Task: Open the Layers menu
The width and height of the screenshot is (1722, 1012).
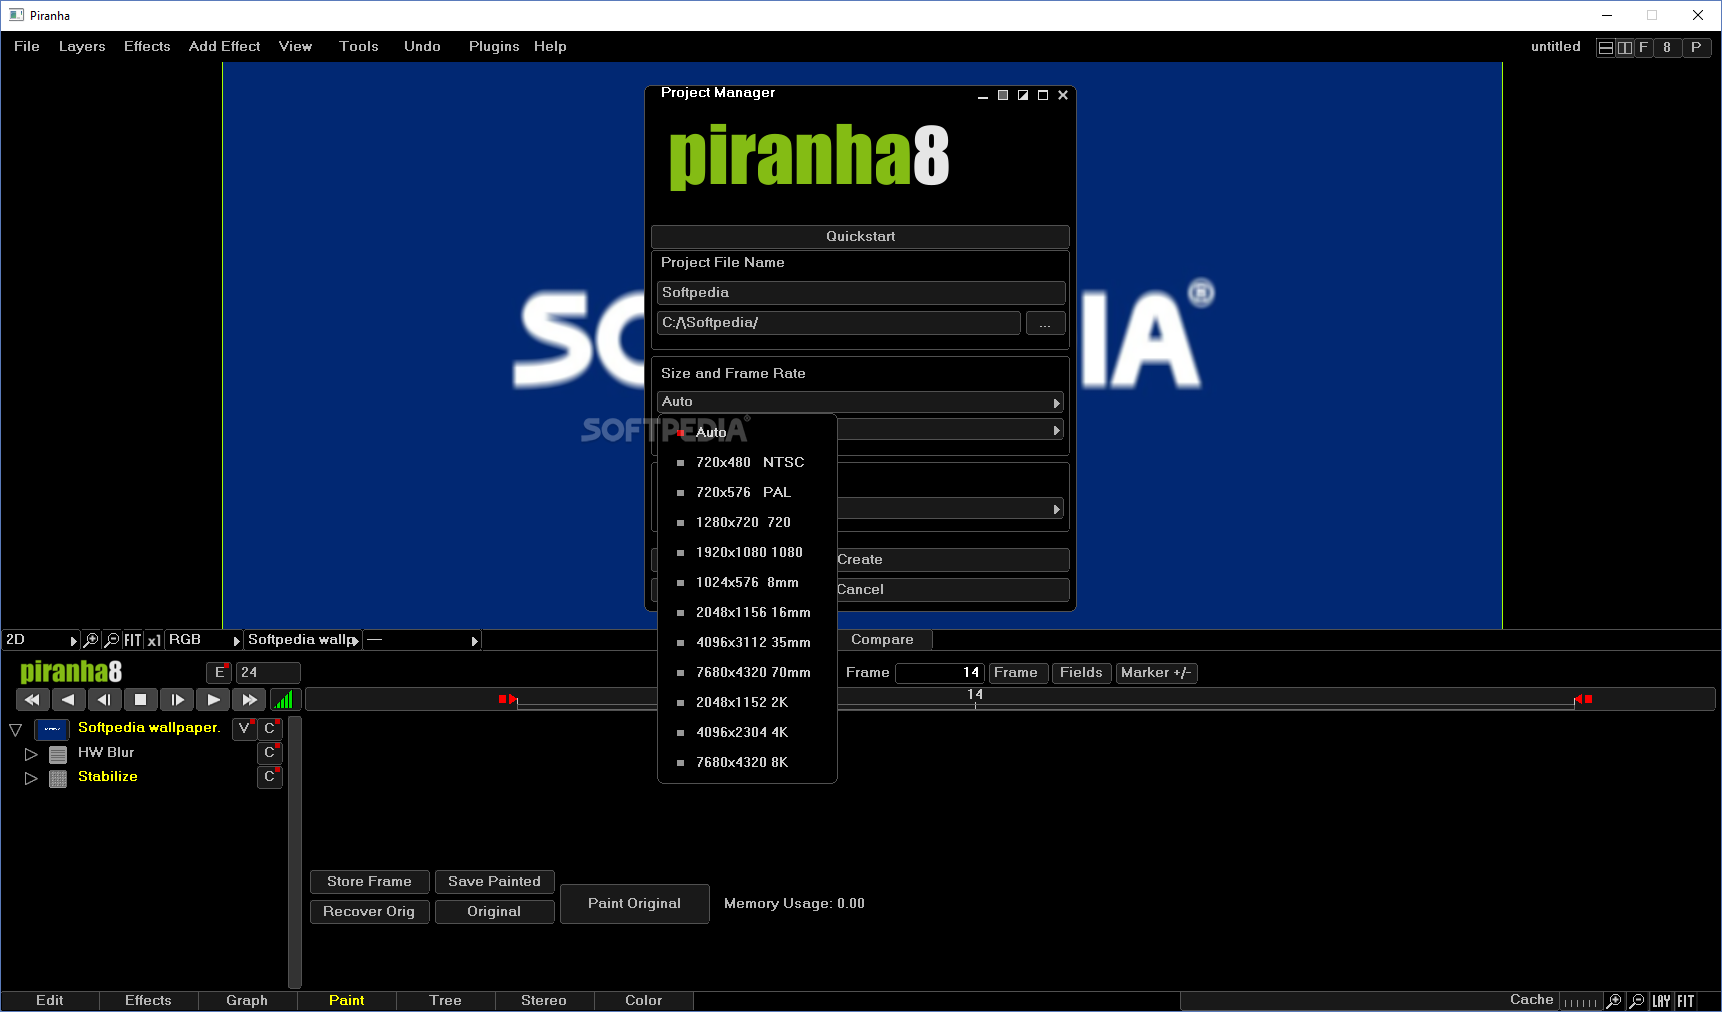Action: coord(82,47)
